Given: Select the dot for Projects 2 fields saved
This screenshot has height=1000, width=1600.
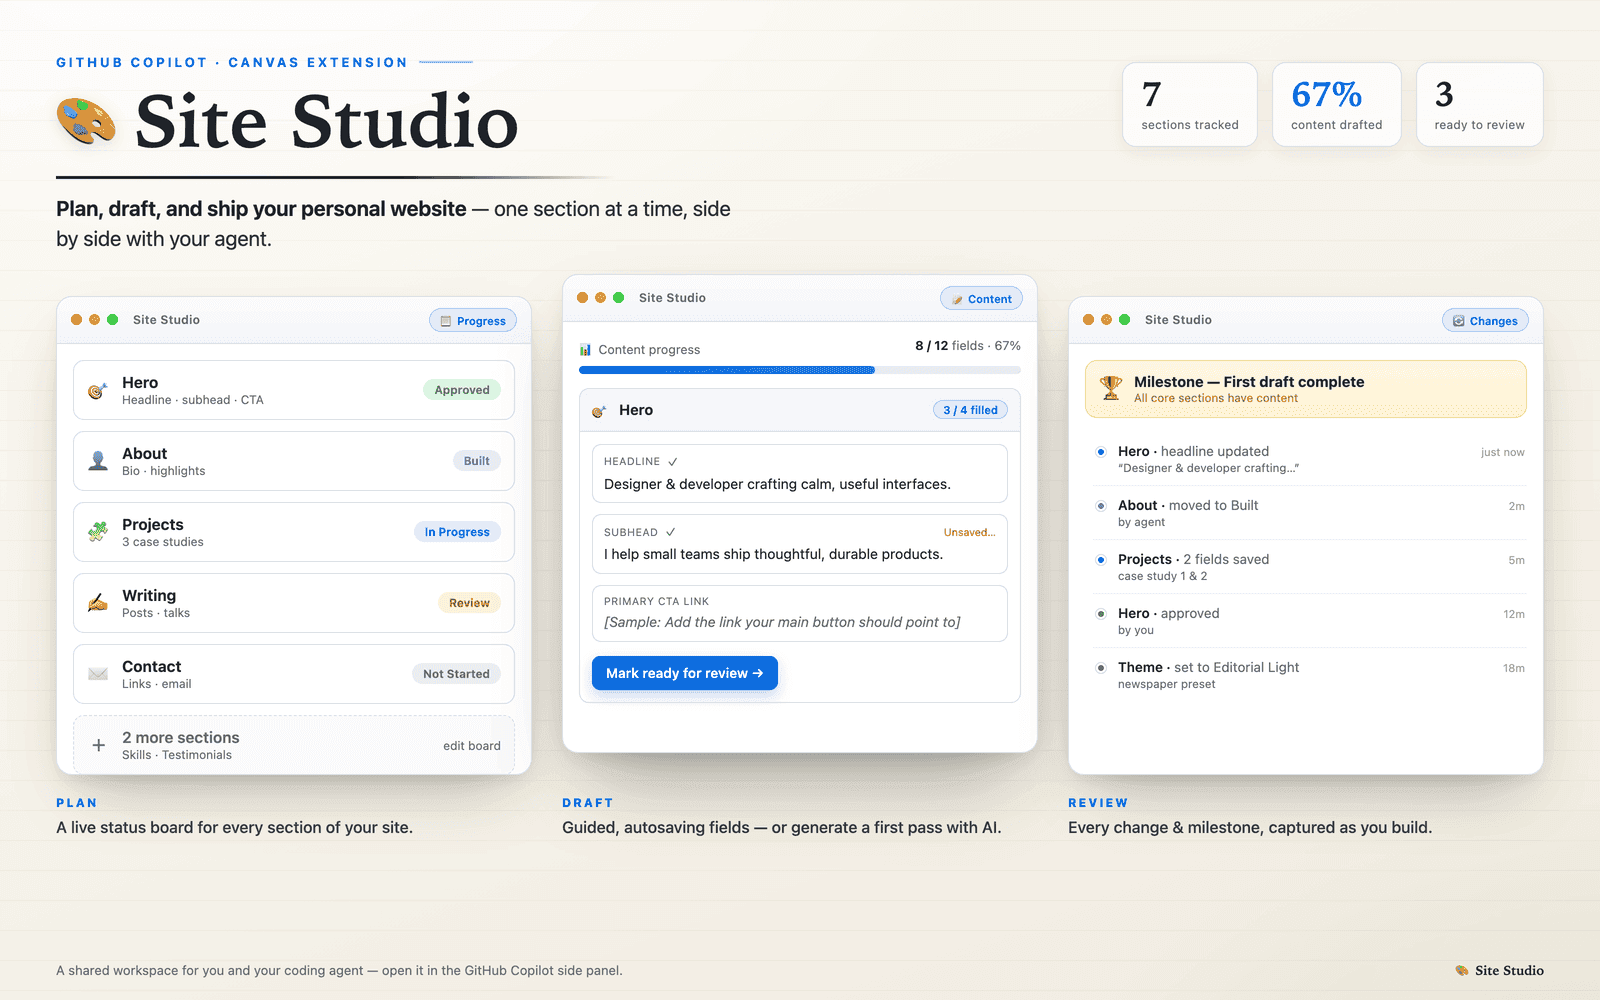Looking at the screenshot, I should 1101,560.
